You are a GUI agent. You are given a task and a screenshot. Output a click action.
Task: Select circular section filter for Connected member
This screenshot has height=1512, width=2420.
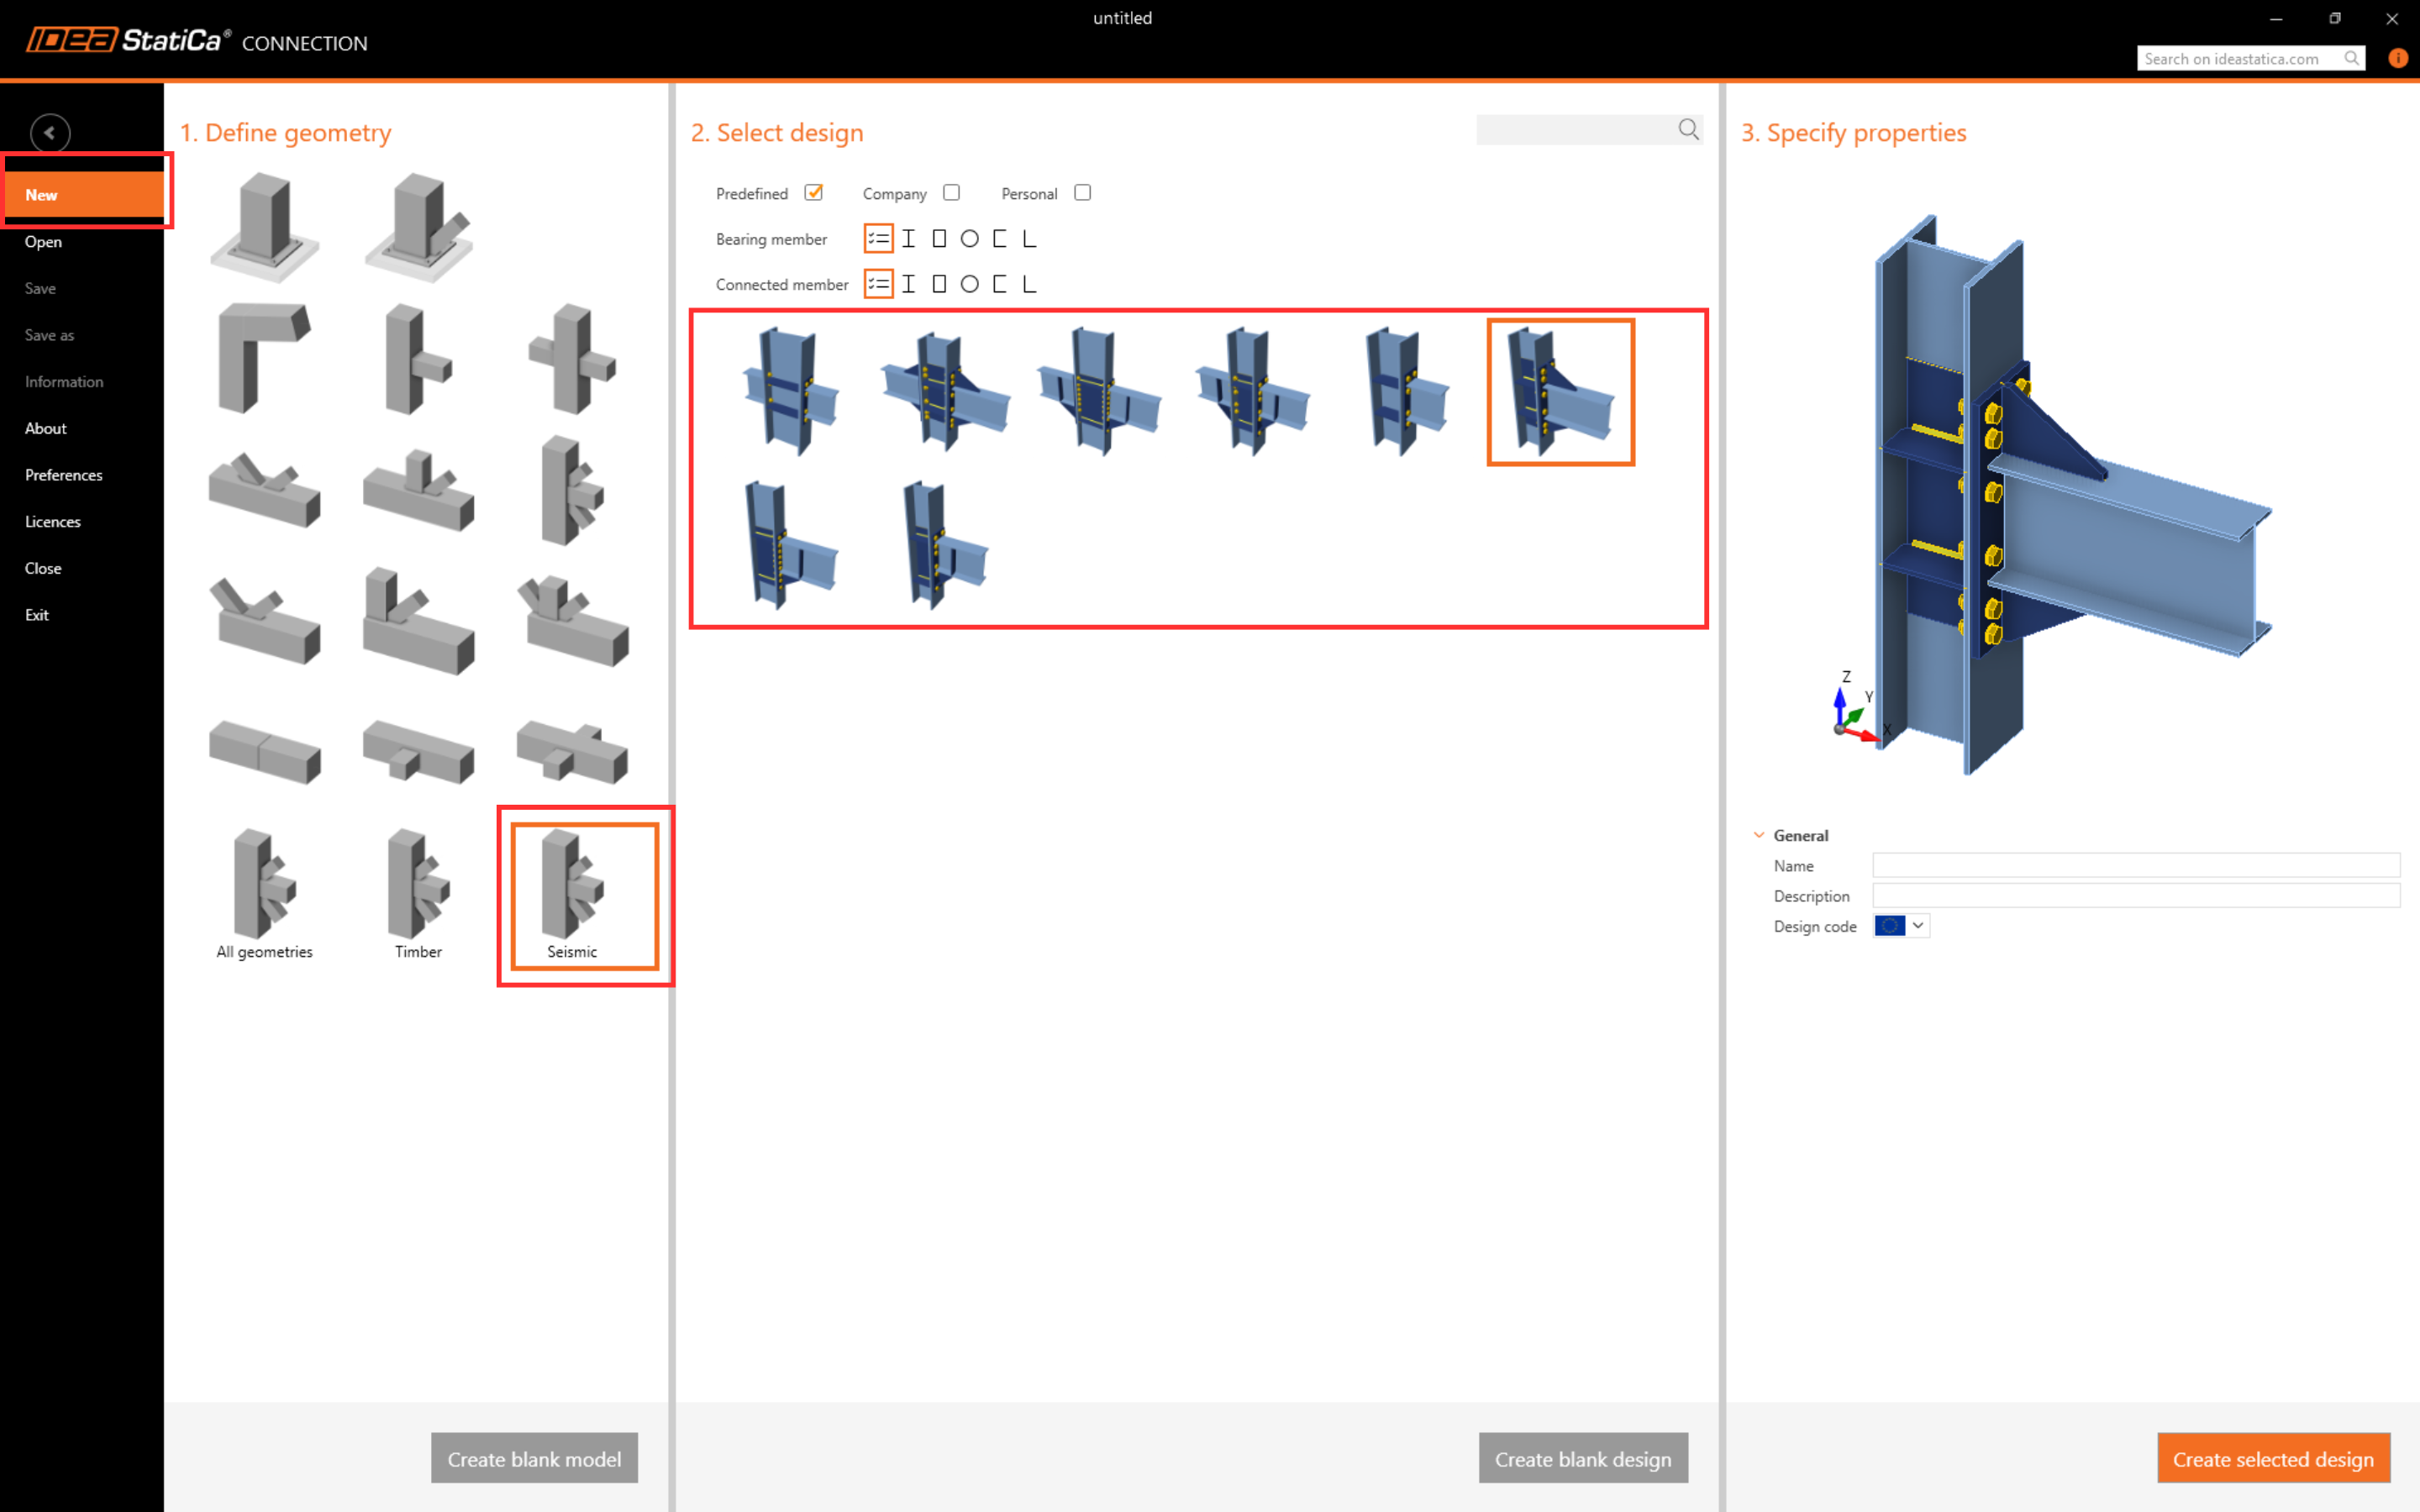pos(969,284)
